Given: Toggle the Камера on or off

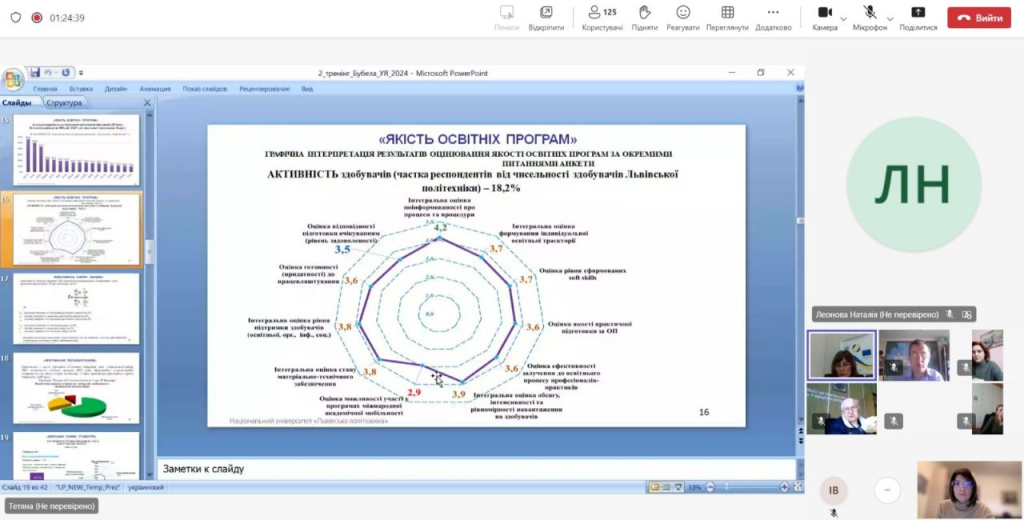Looking at the screenshot, I should tap(825, 18).
